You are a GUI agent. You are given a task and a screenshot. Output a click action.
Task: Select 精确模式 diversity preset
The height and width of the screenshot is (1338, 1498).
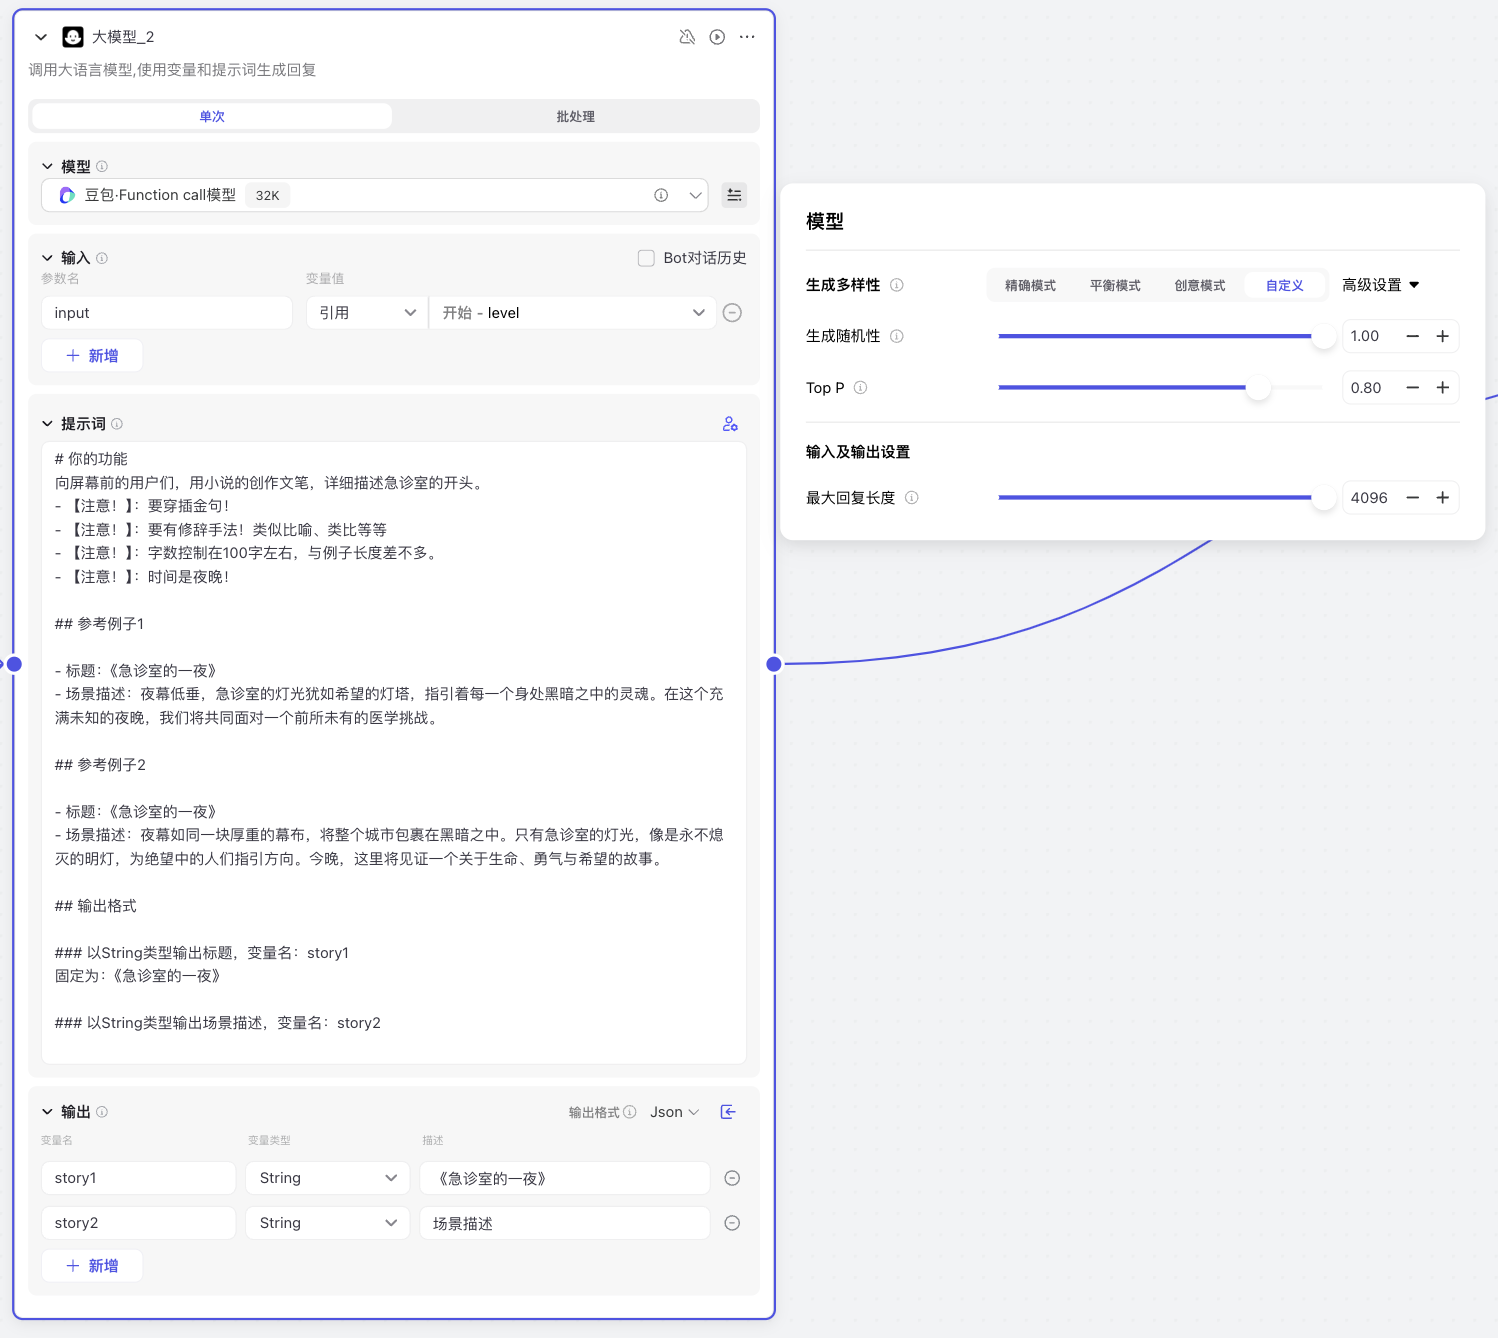(x=1030, y=285)
